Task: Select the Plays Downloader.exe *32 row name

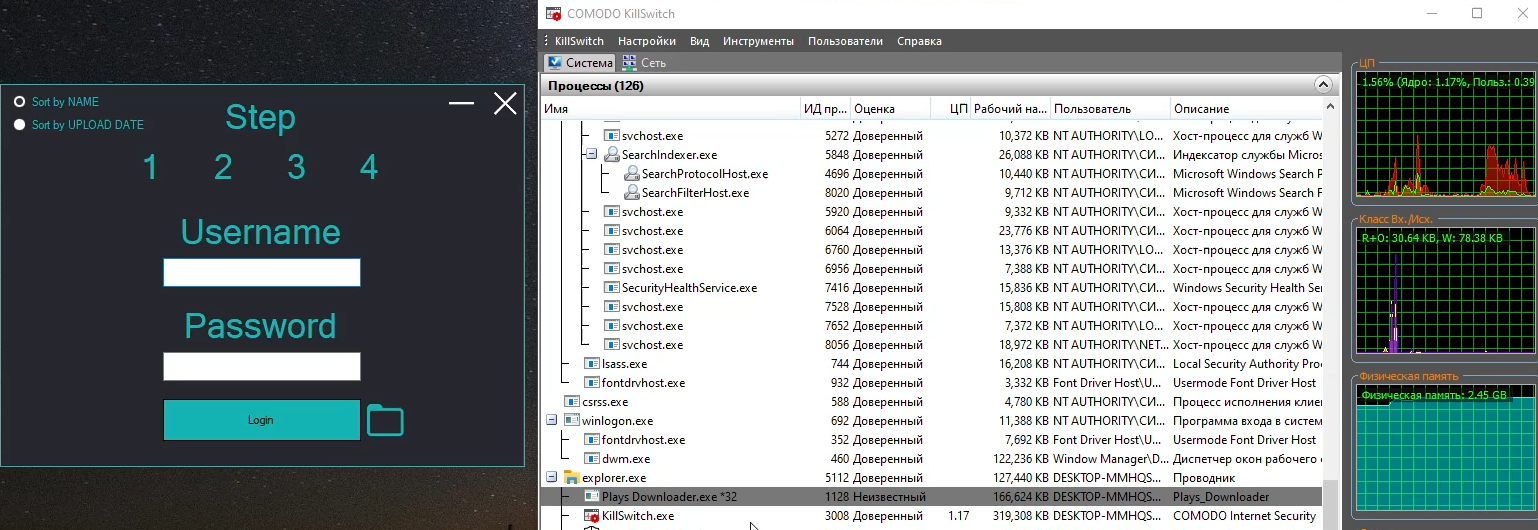Action: tap(669, 497)
